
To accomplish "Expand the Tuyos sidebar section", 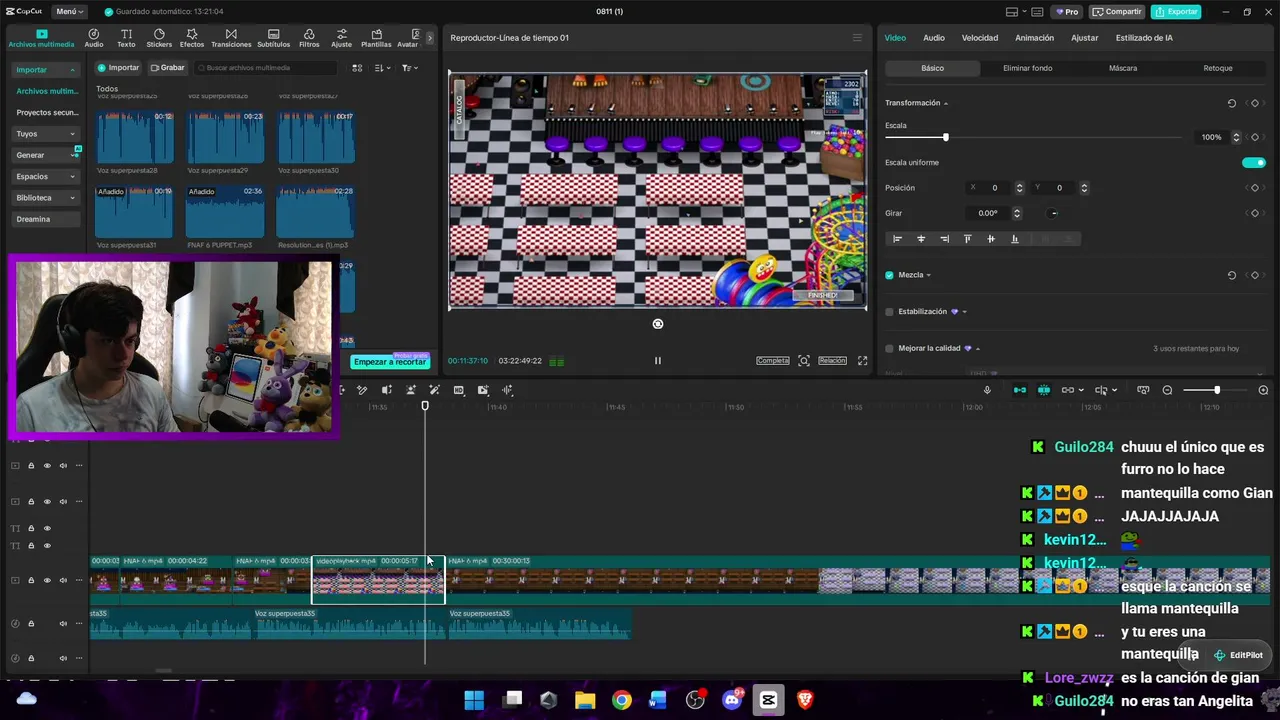I will (72, 134).
